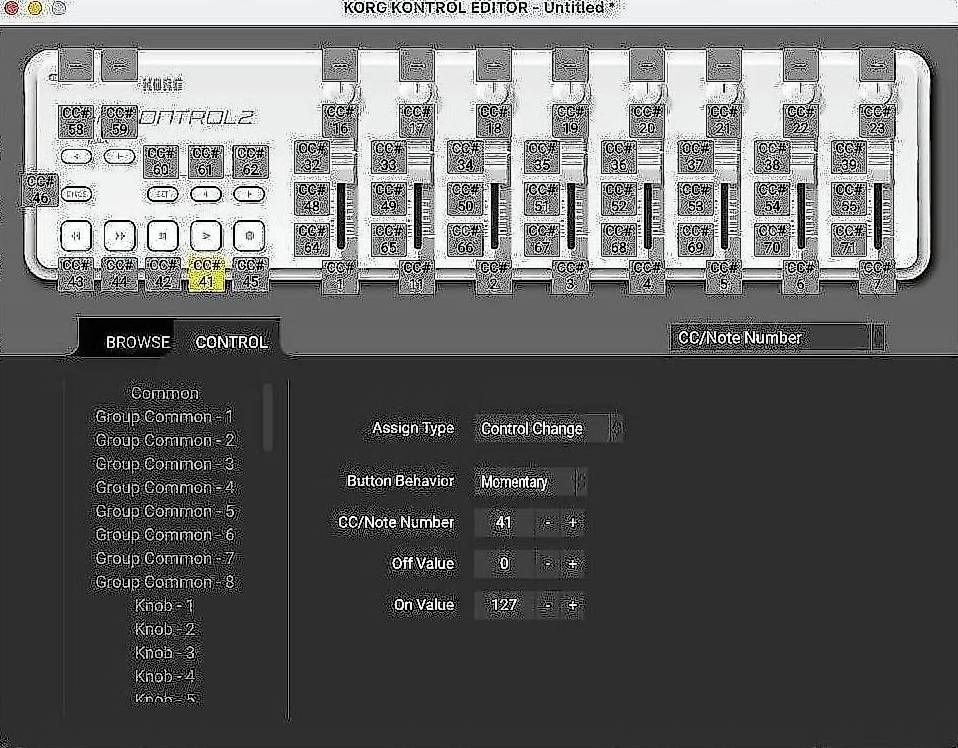
Task: Decrease On Value with minus button
Action: click(x=547, y=605)
